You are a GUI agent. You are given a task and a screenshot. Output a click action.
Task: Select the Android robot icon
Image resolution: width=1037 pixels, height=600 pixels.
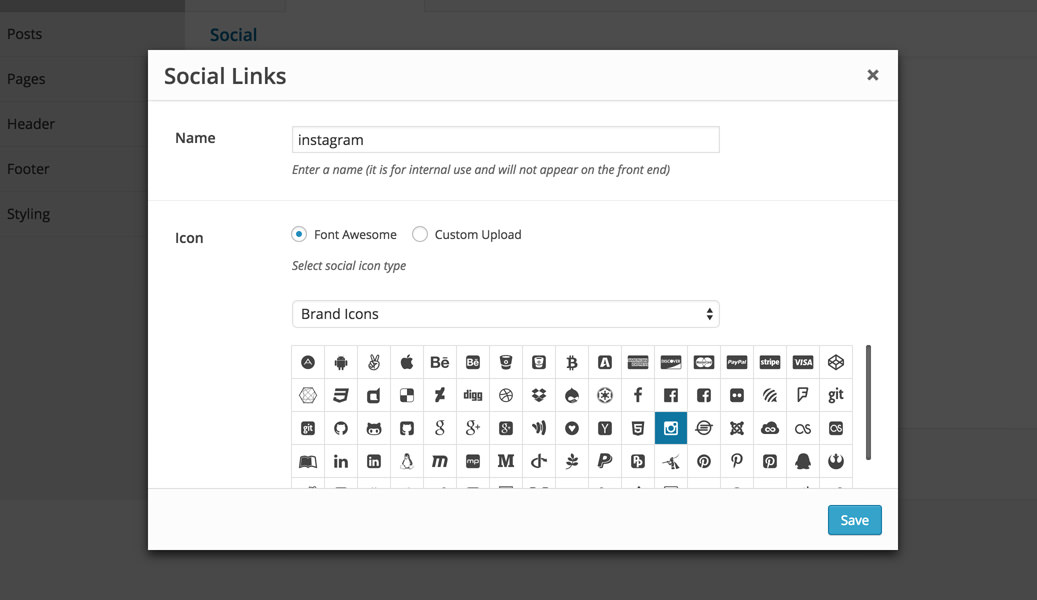coord(341,362)
